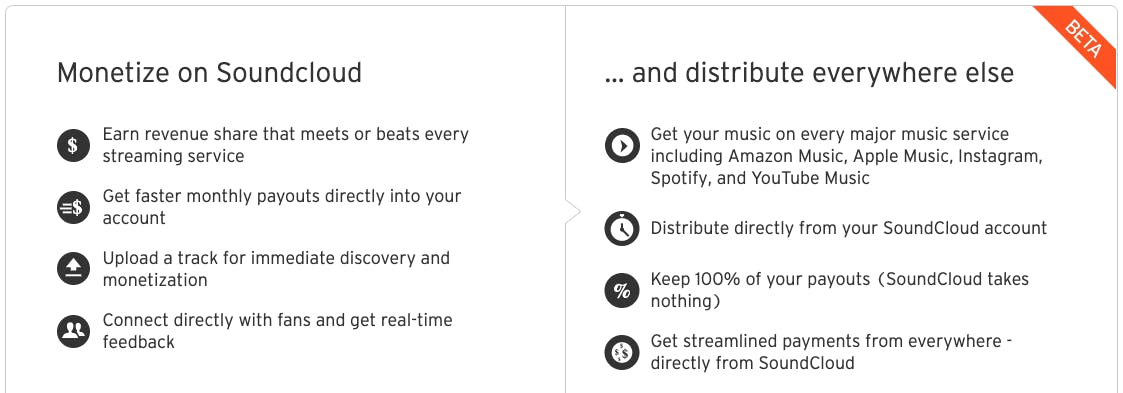The image size is (1123, 393).
Task: Click the Earn revenue share text
Action: (x=285, y=145)
